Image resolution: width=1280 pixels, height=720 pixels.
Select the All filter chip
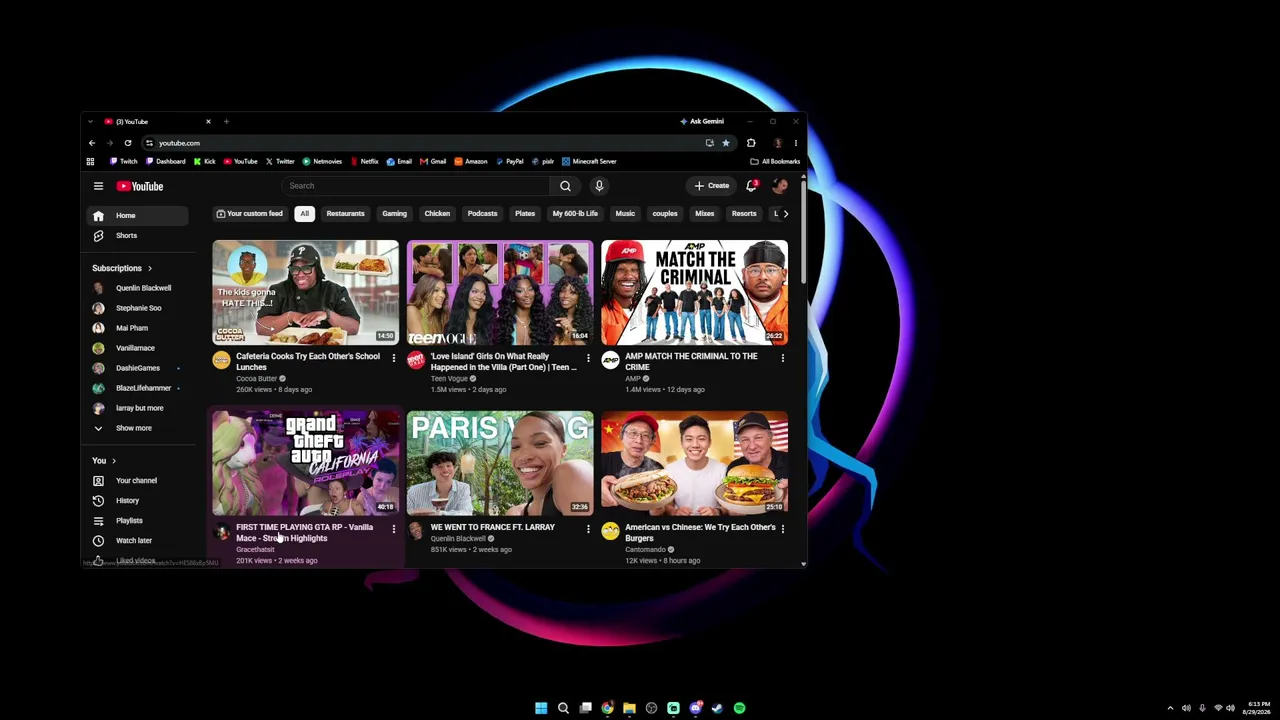pos(304,214)
